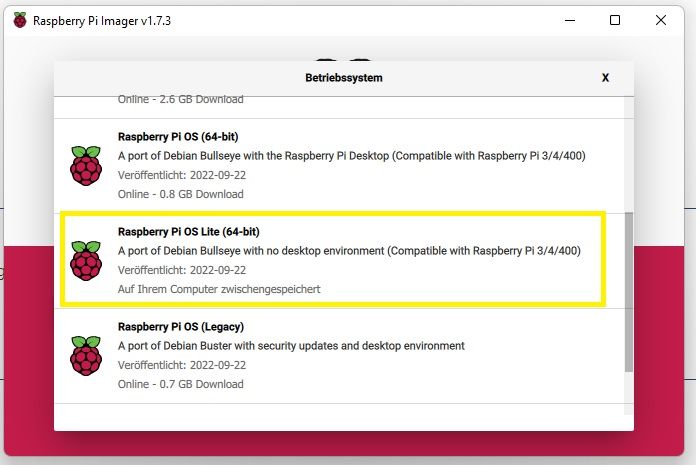Screen dimensions: 700x467
Task: Click the 'no desktop environment' description text
Action: coord(349,251)
